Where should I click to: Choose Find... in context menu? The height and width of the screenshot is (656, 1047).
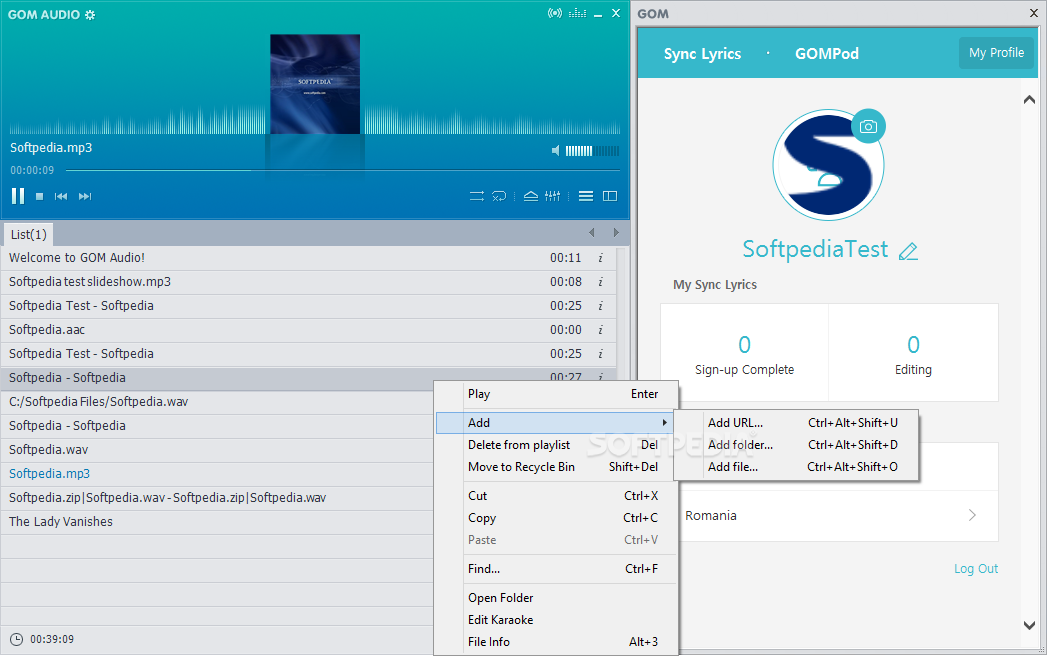coord(557,569)
